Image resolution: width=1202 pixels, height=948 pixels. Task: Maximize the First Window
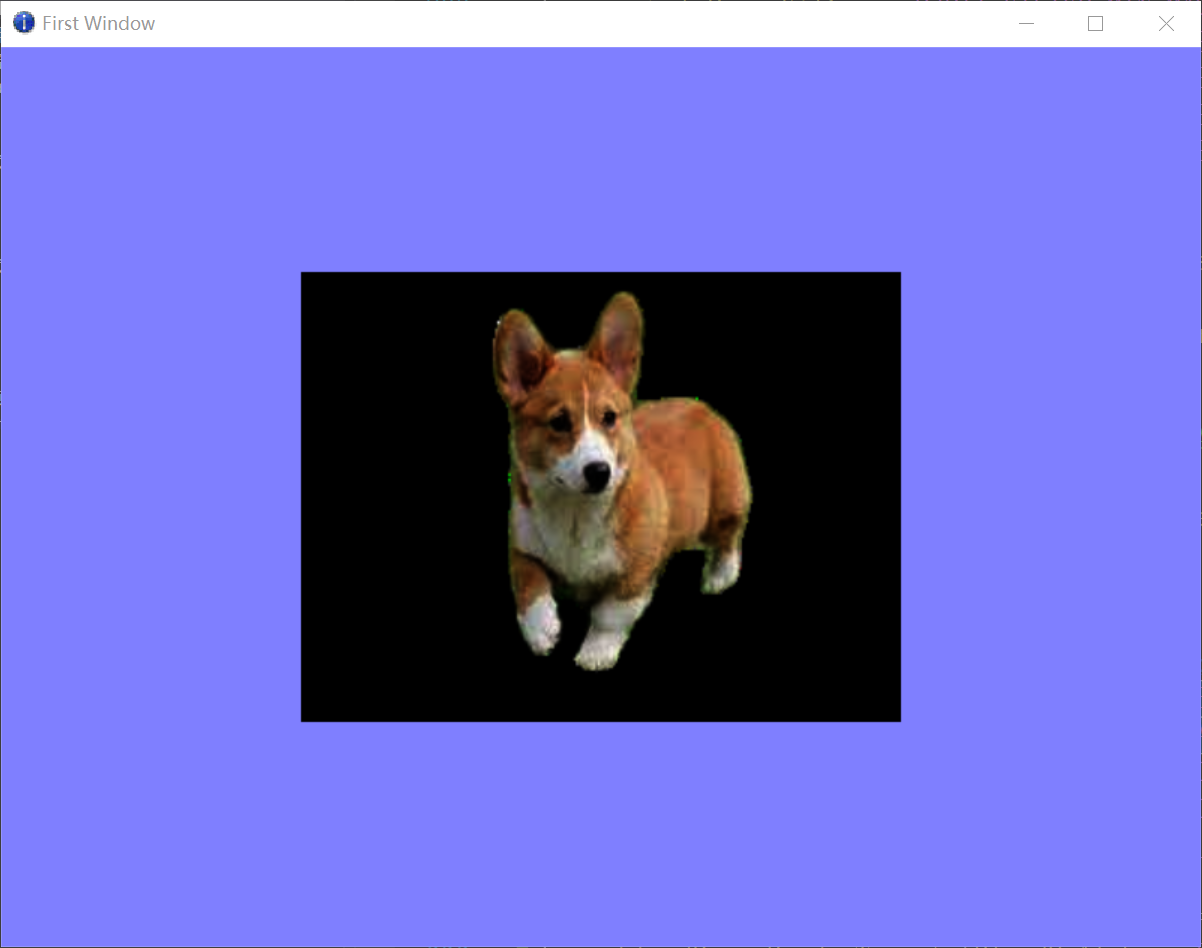click(x=1096, y=24)
